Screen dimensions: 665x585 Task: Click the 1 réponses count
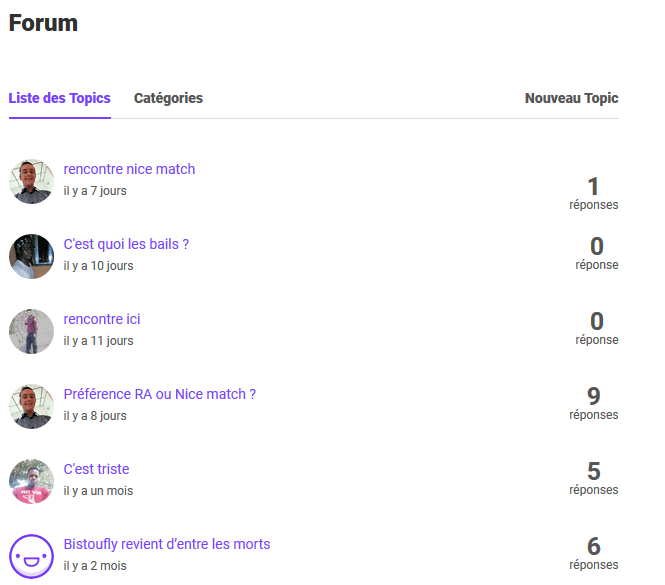(593, 193)
